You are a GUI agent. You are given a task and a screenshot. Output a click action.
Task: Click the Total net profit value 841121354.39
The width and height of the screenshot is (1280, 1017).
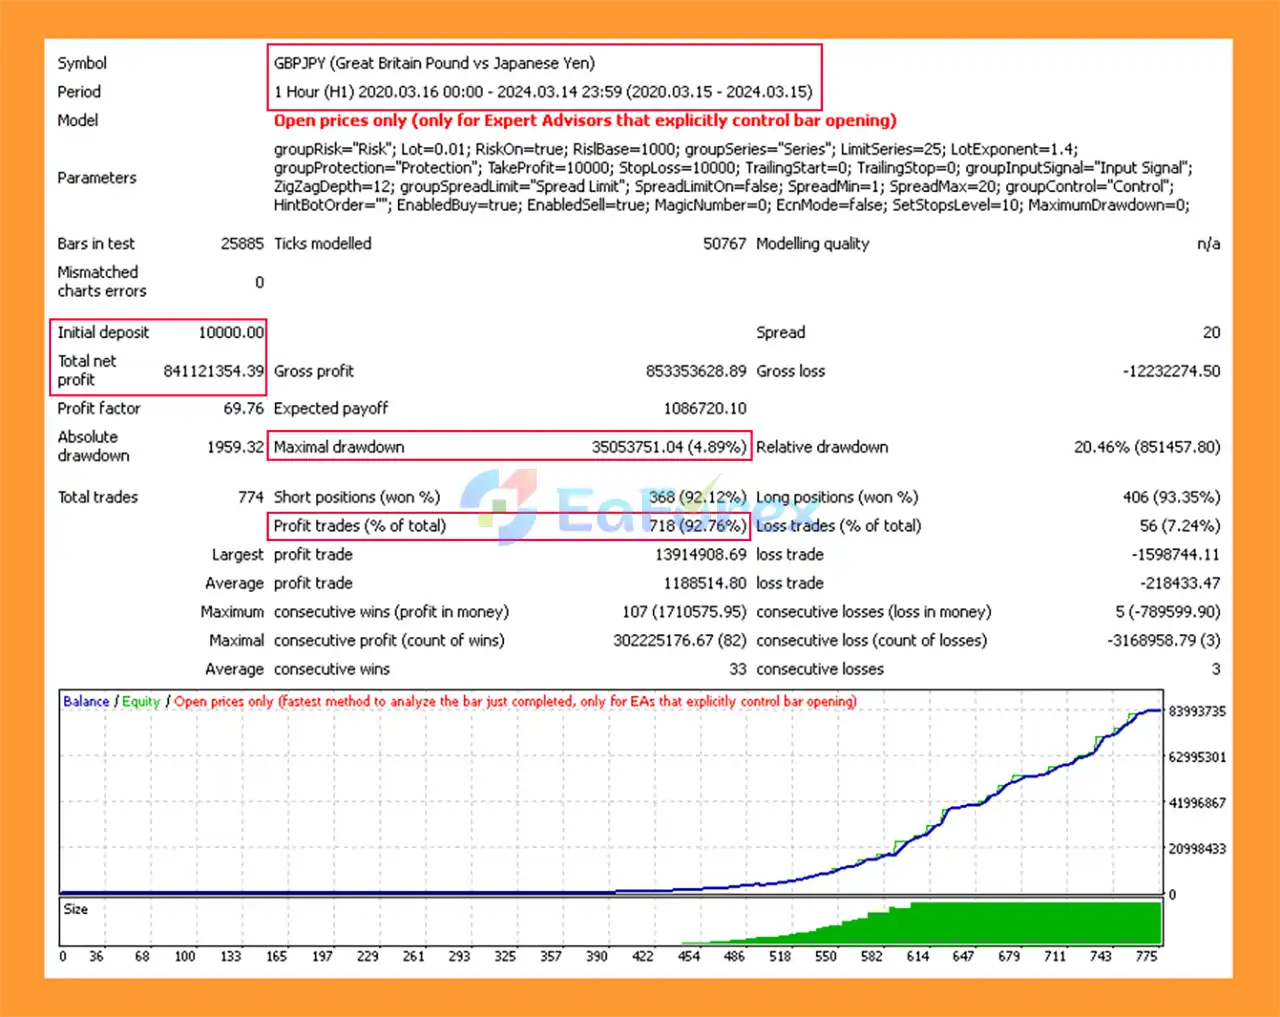(x=213, y=371)
